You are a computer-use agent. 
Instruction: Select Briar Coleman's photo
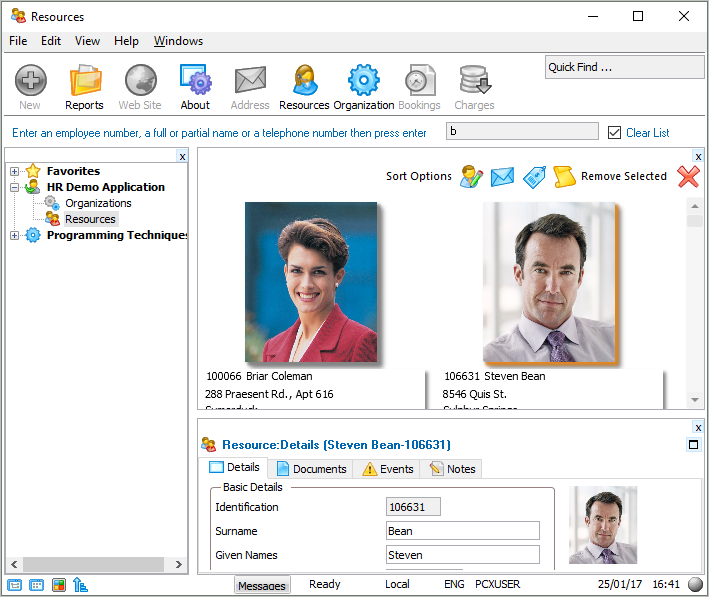click(311, 282)
